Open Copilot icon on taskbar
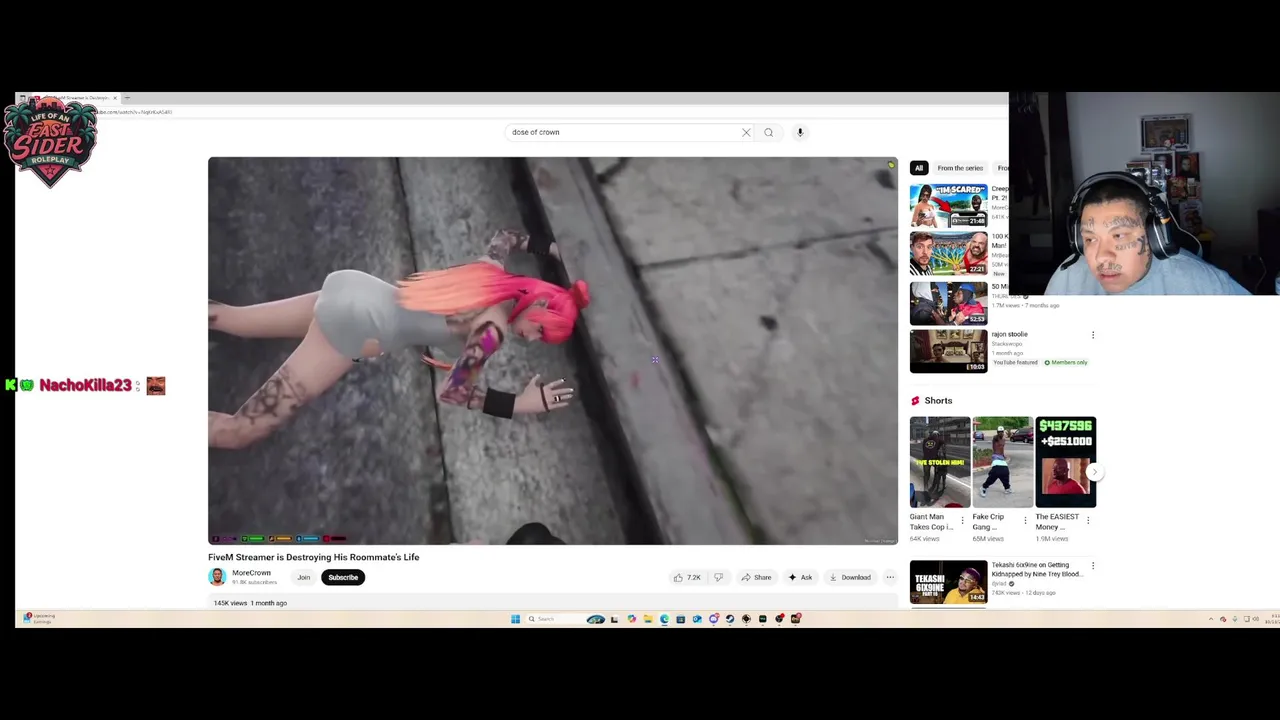1280x720 pixels. coord(631,619)
